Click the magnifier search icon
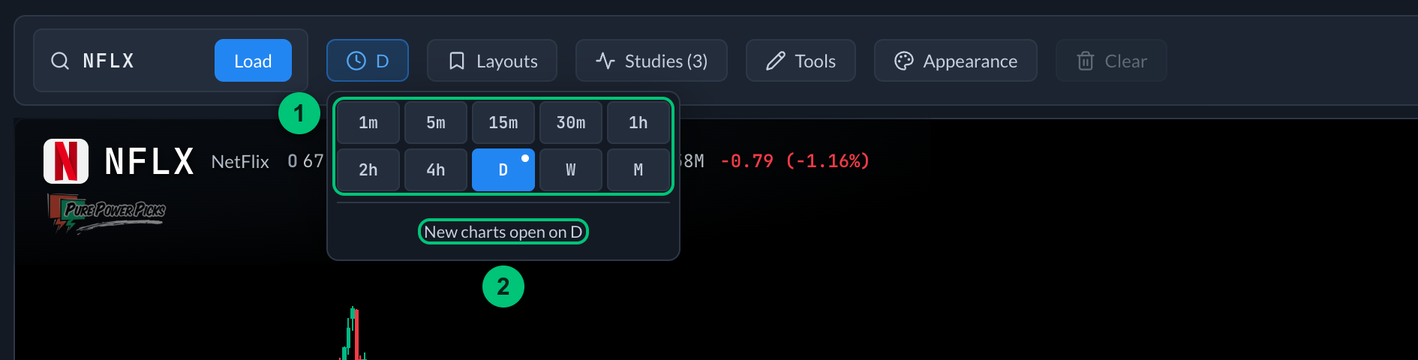 (59, 61)
